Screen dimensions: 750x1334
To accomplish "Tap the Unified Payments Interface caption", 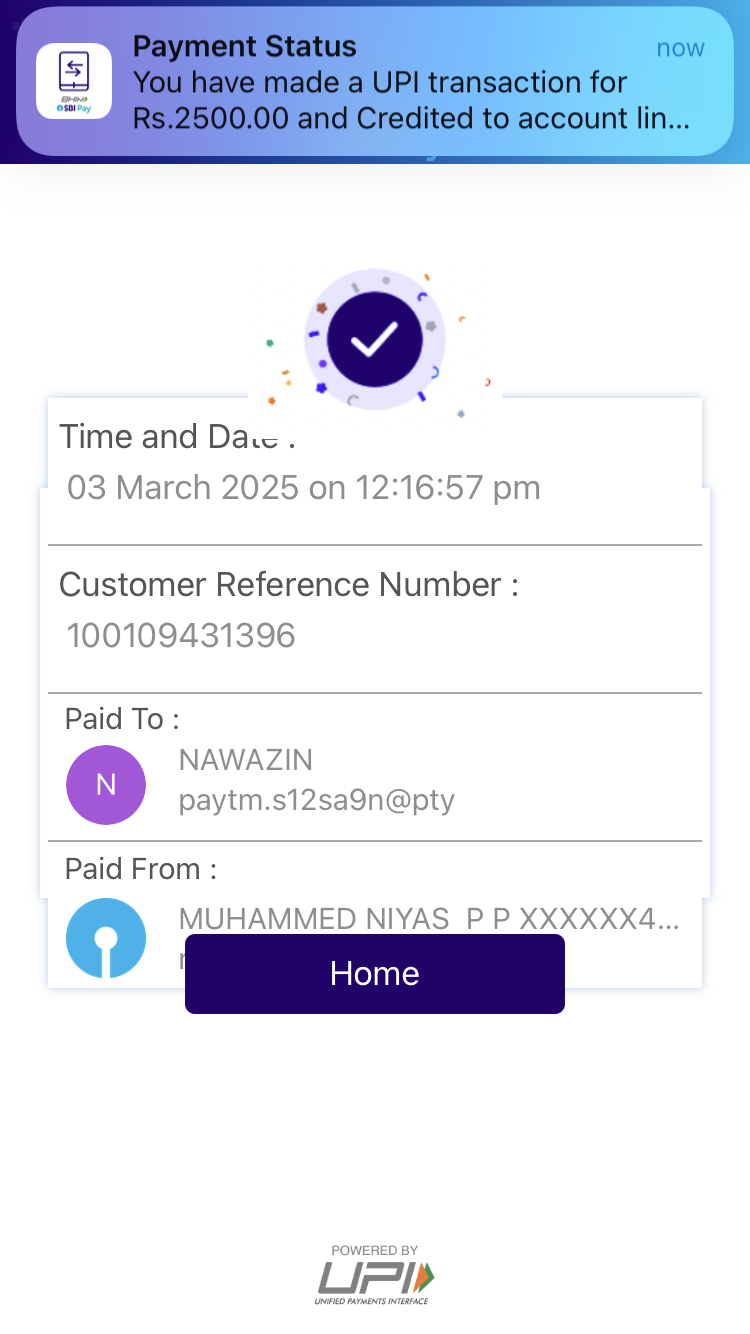I will click(x=371, y=1301).
